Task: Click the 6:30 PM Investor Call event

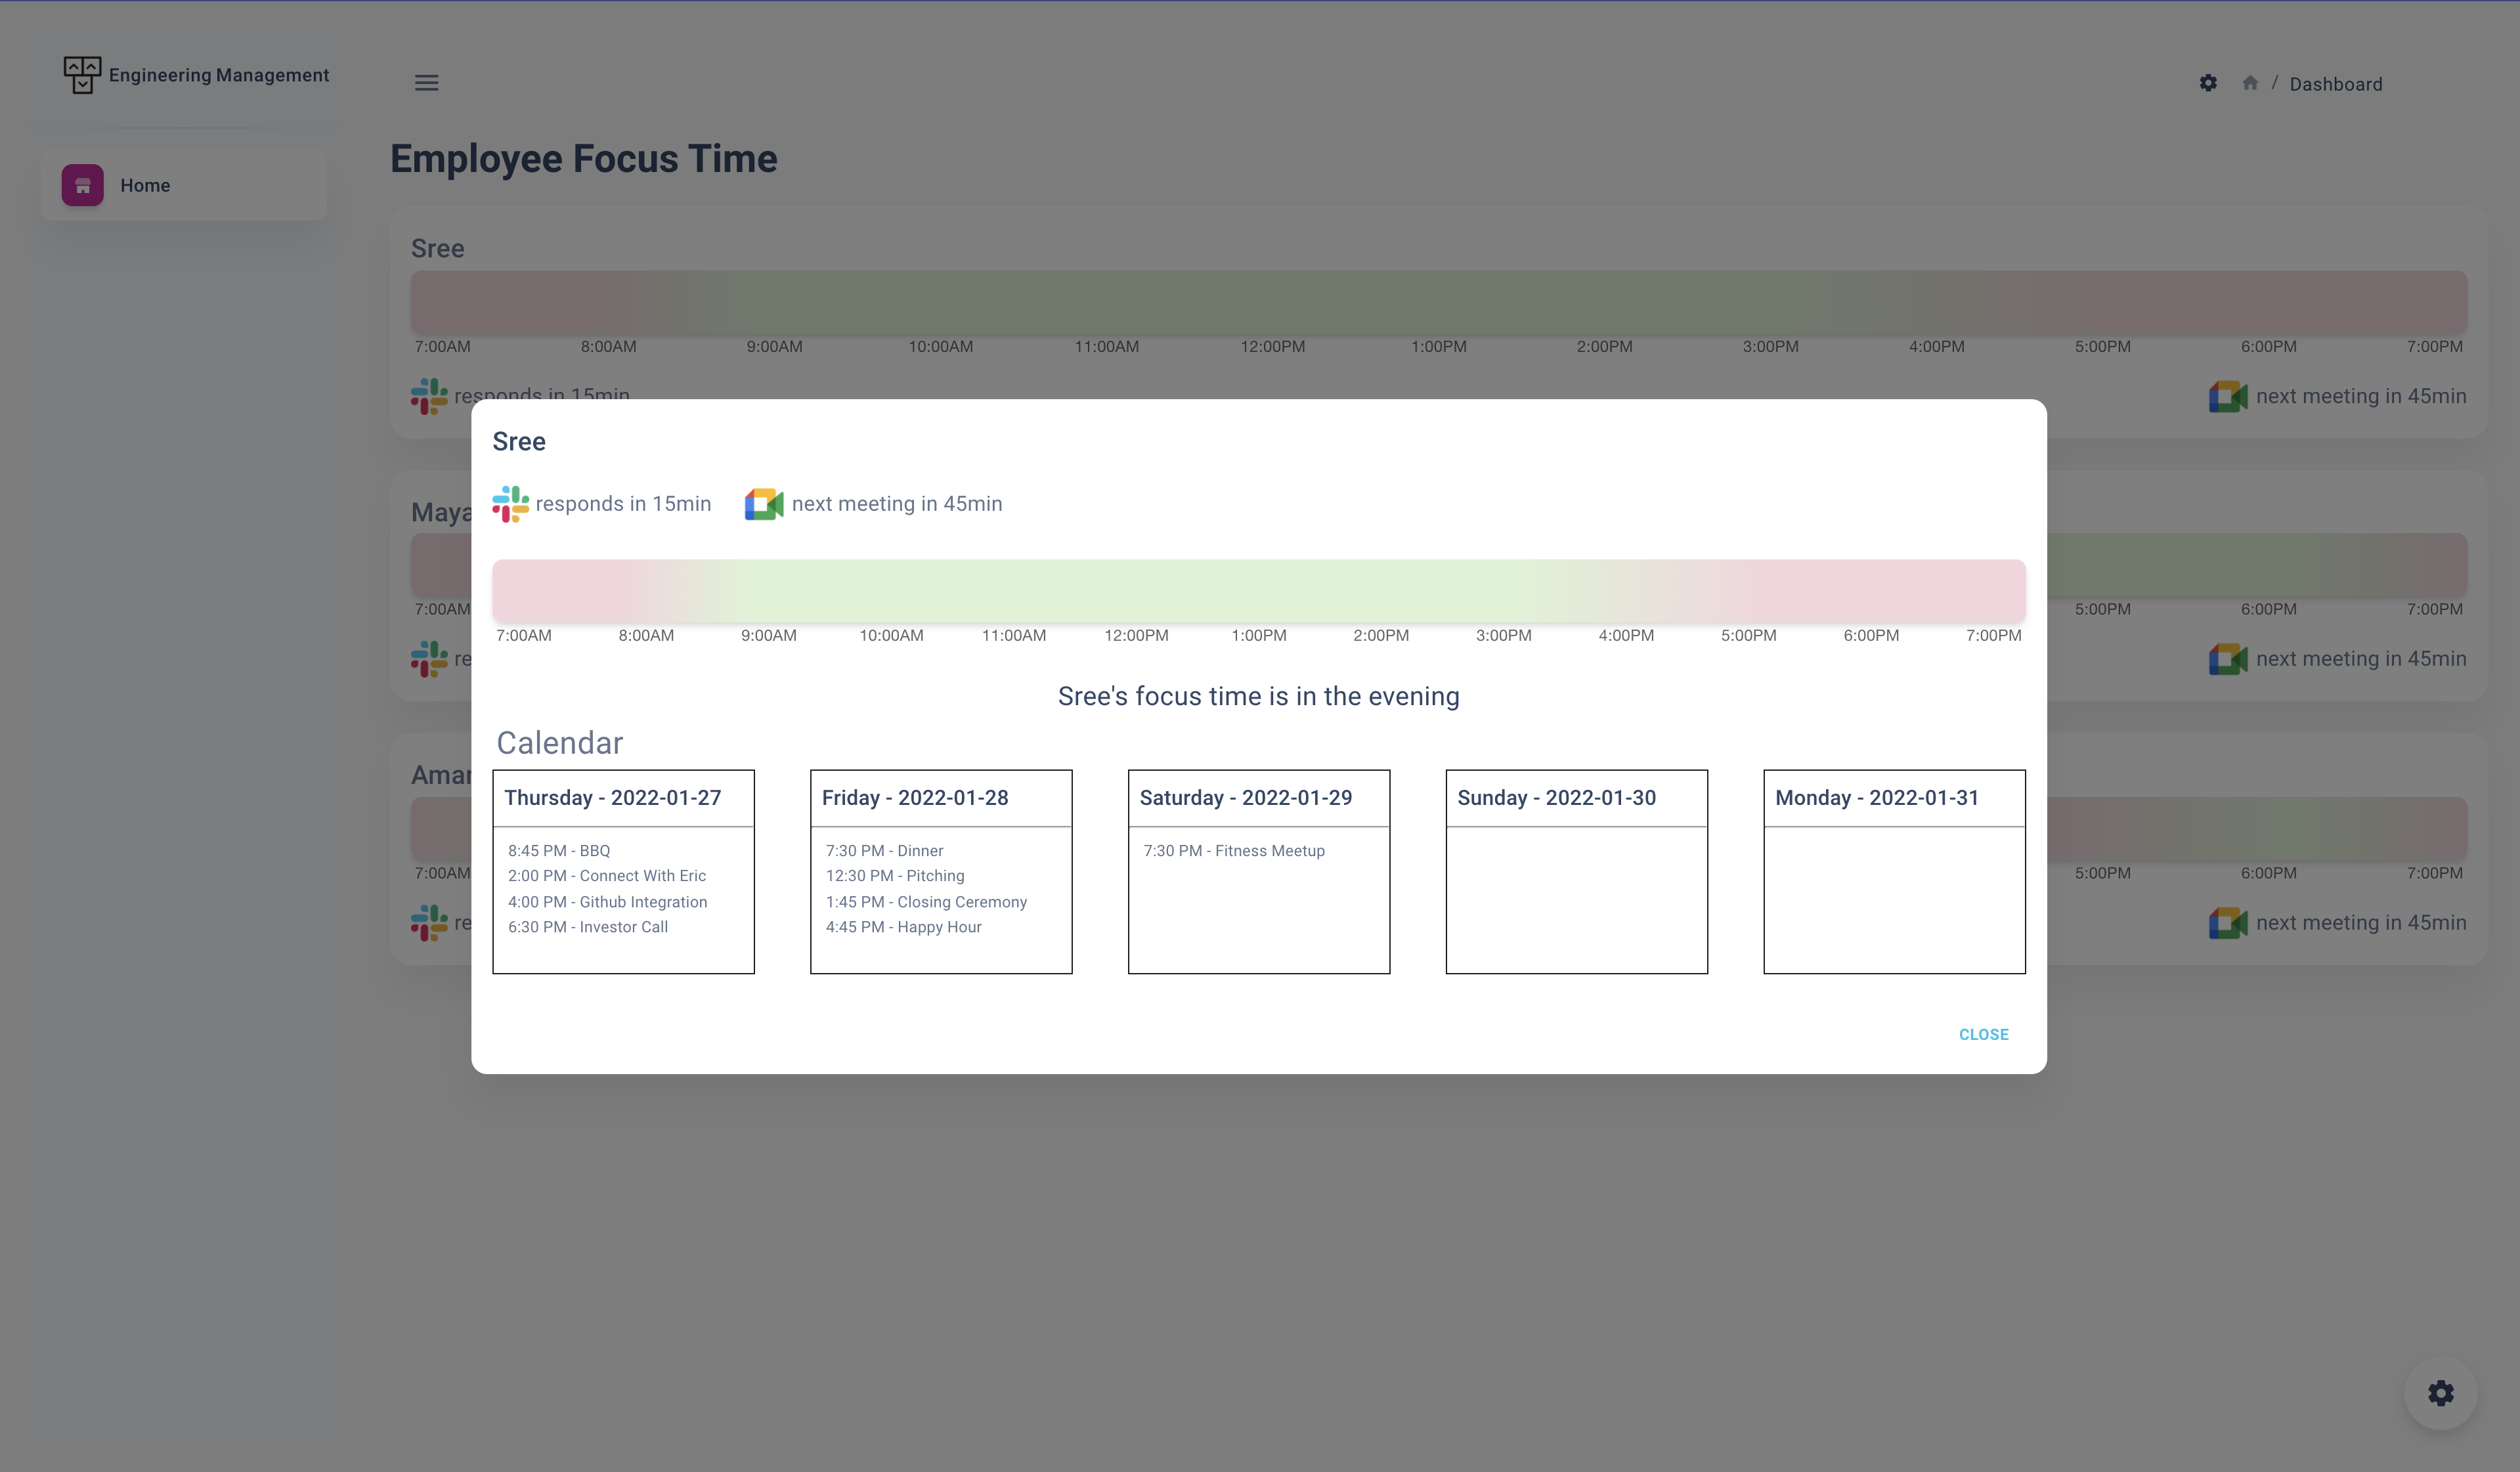Action: coord(587,927)
